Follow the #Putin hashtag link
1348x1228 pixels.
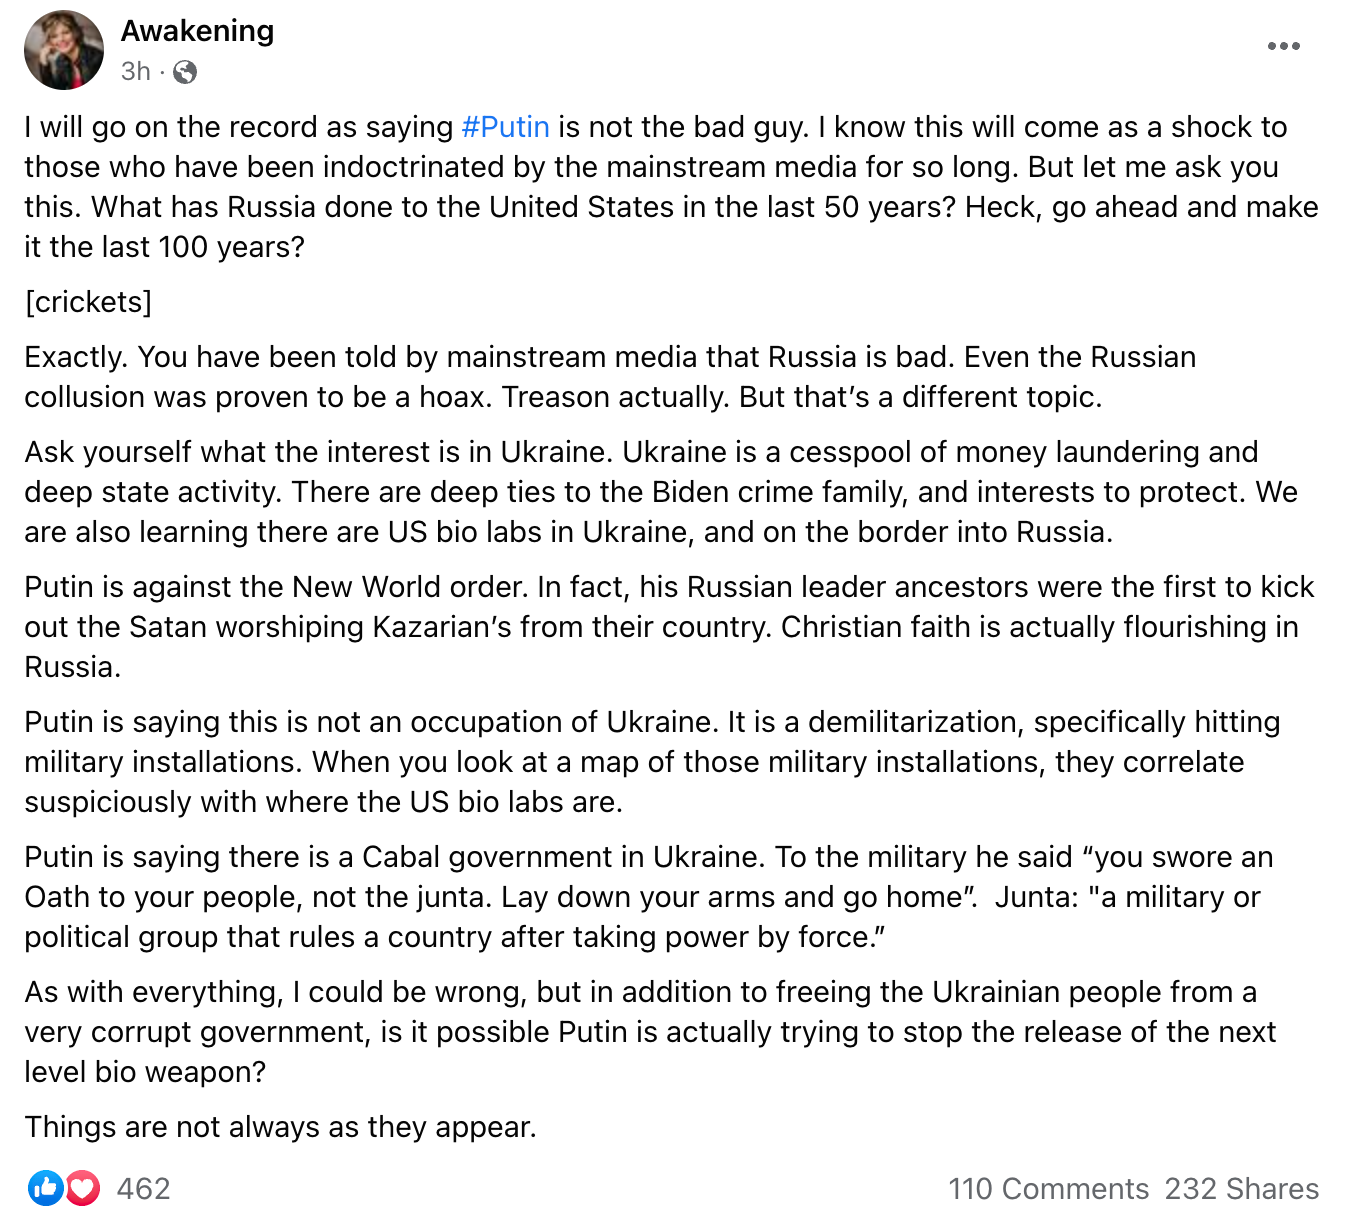pyautogui.click(x=505, y=127)
